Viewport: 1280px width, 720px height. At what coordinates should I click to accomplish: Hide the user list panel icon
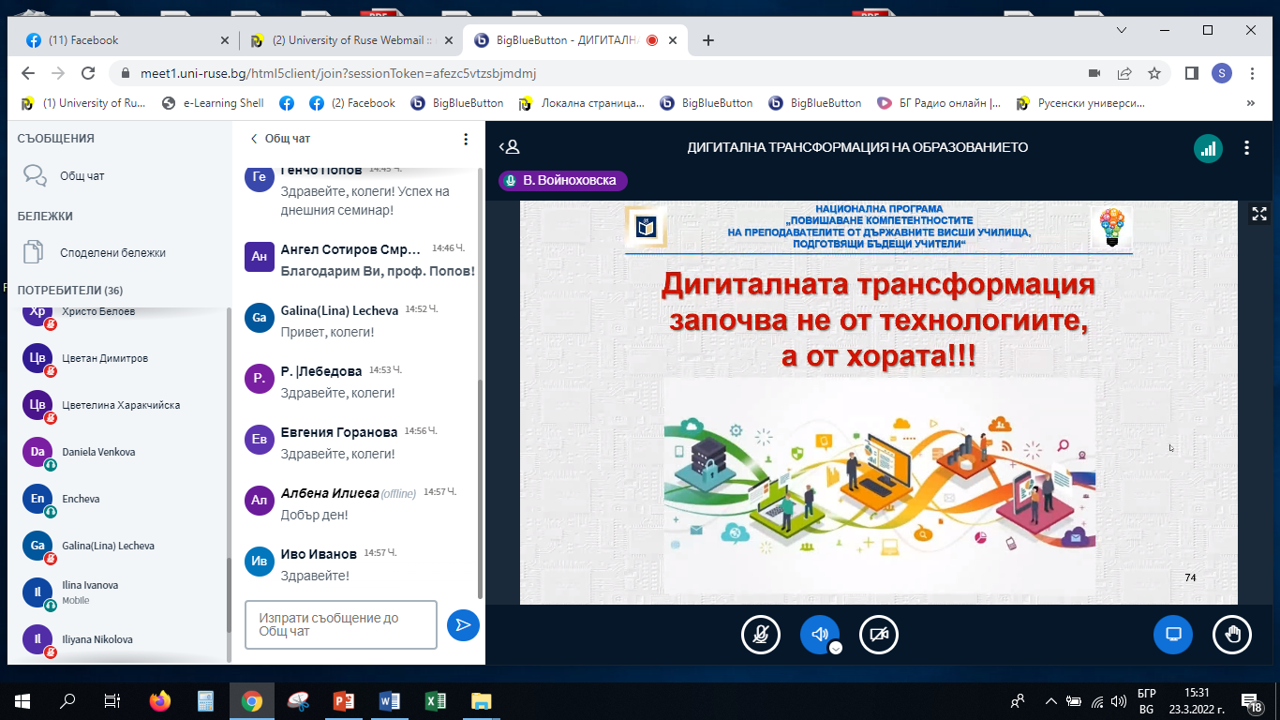coord(510,148)
